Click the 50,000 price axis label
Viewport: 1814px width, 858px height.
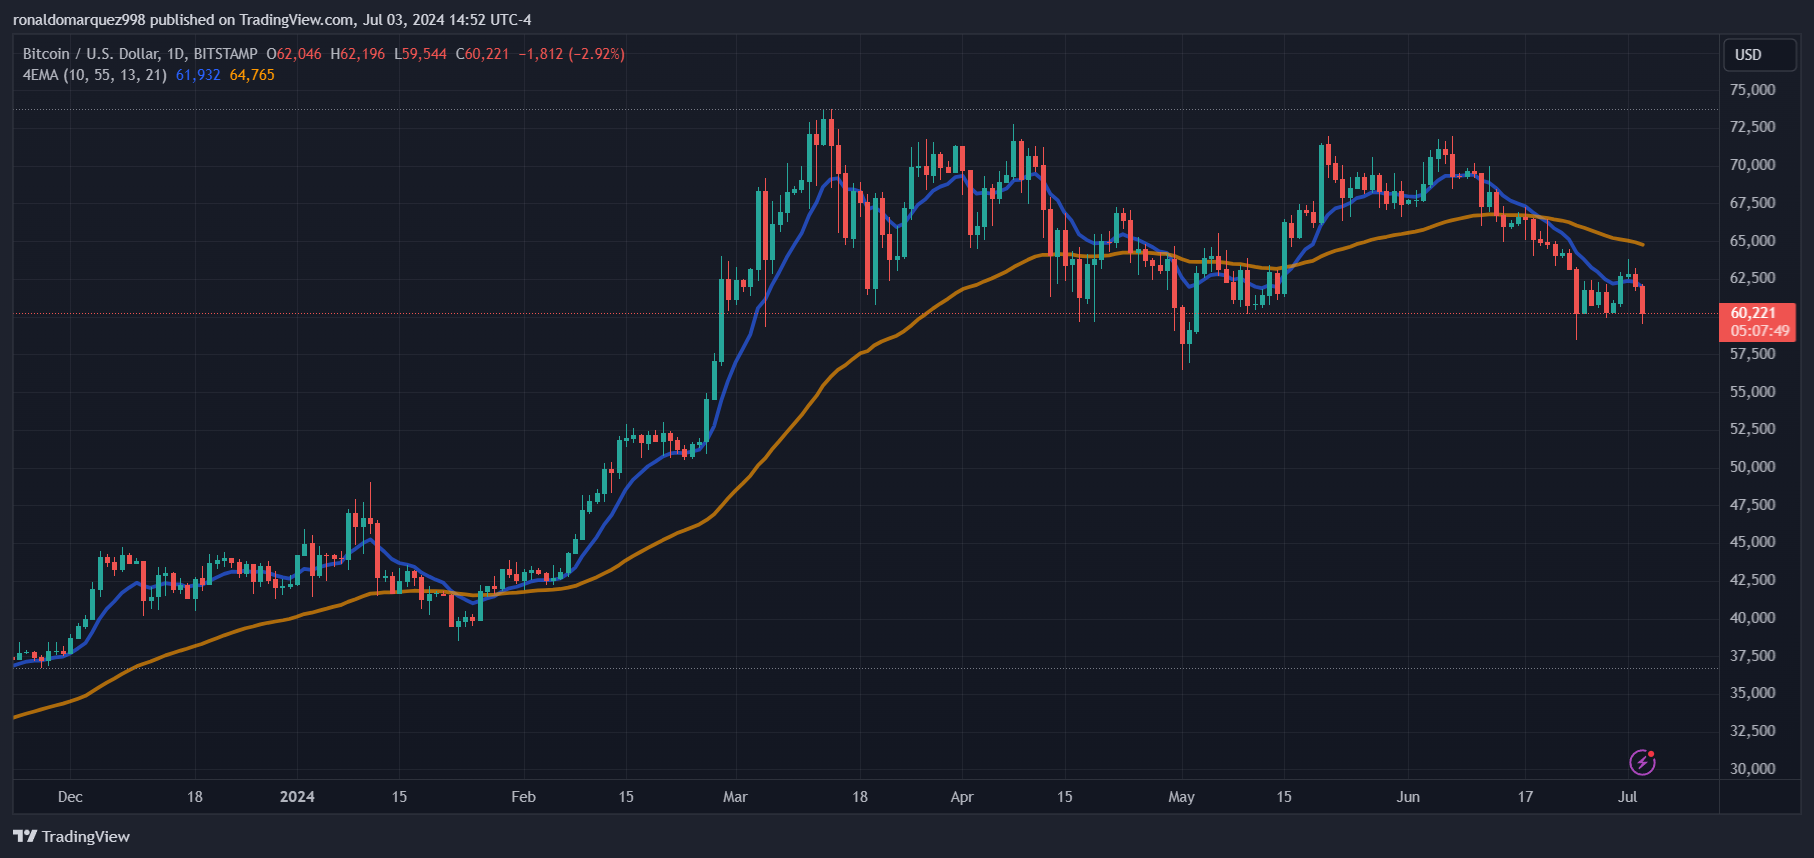click(x=1752, y=467)
